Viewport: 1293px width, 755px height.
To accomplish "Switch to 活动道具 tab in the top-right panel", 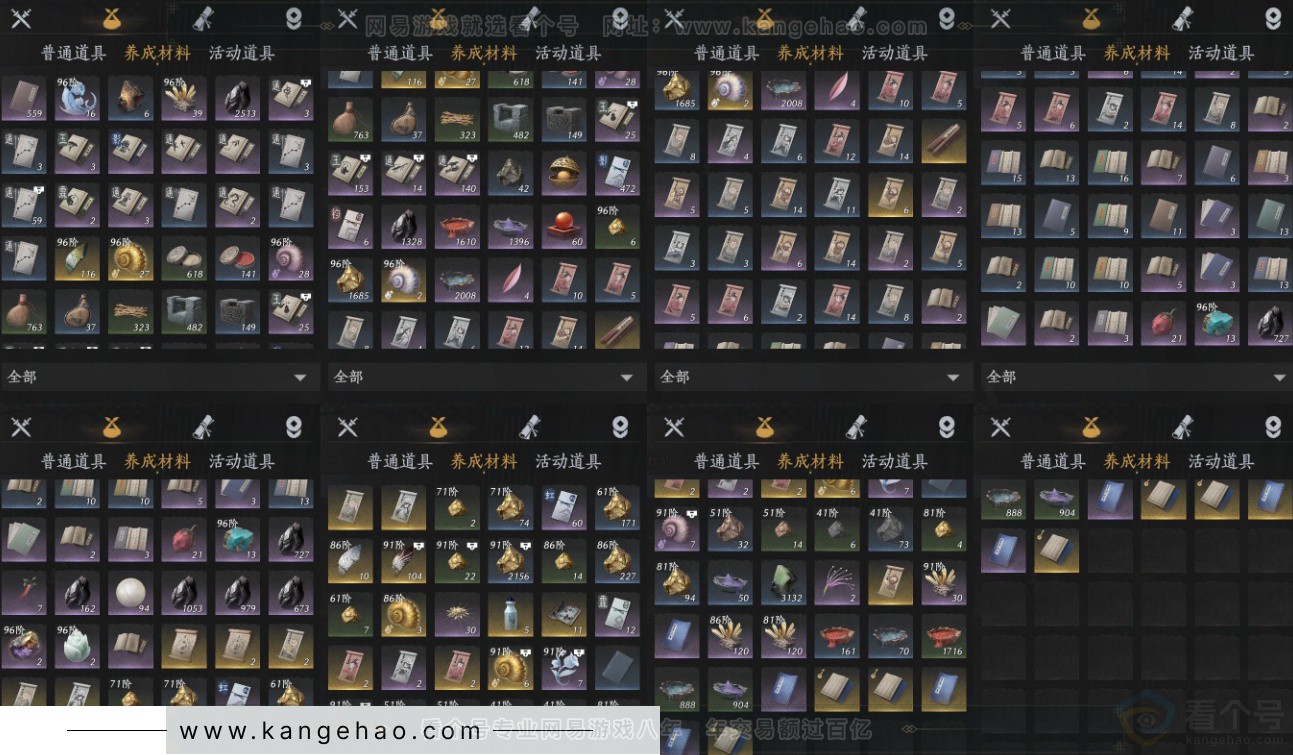I will pyautogui.click(x=1220, y=53).
